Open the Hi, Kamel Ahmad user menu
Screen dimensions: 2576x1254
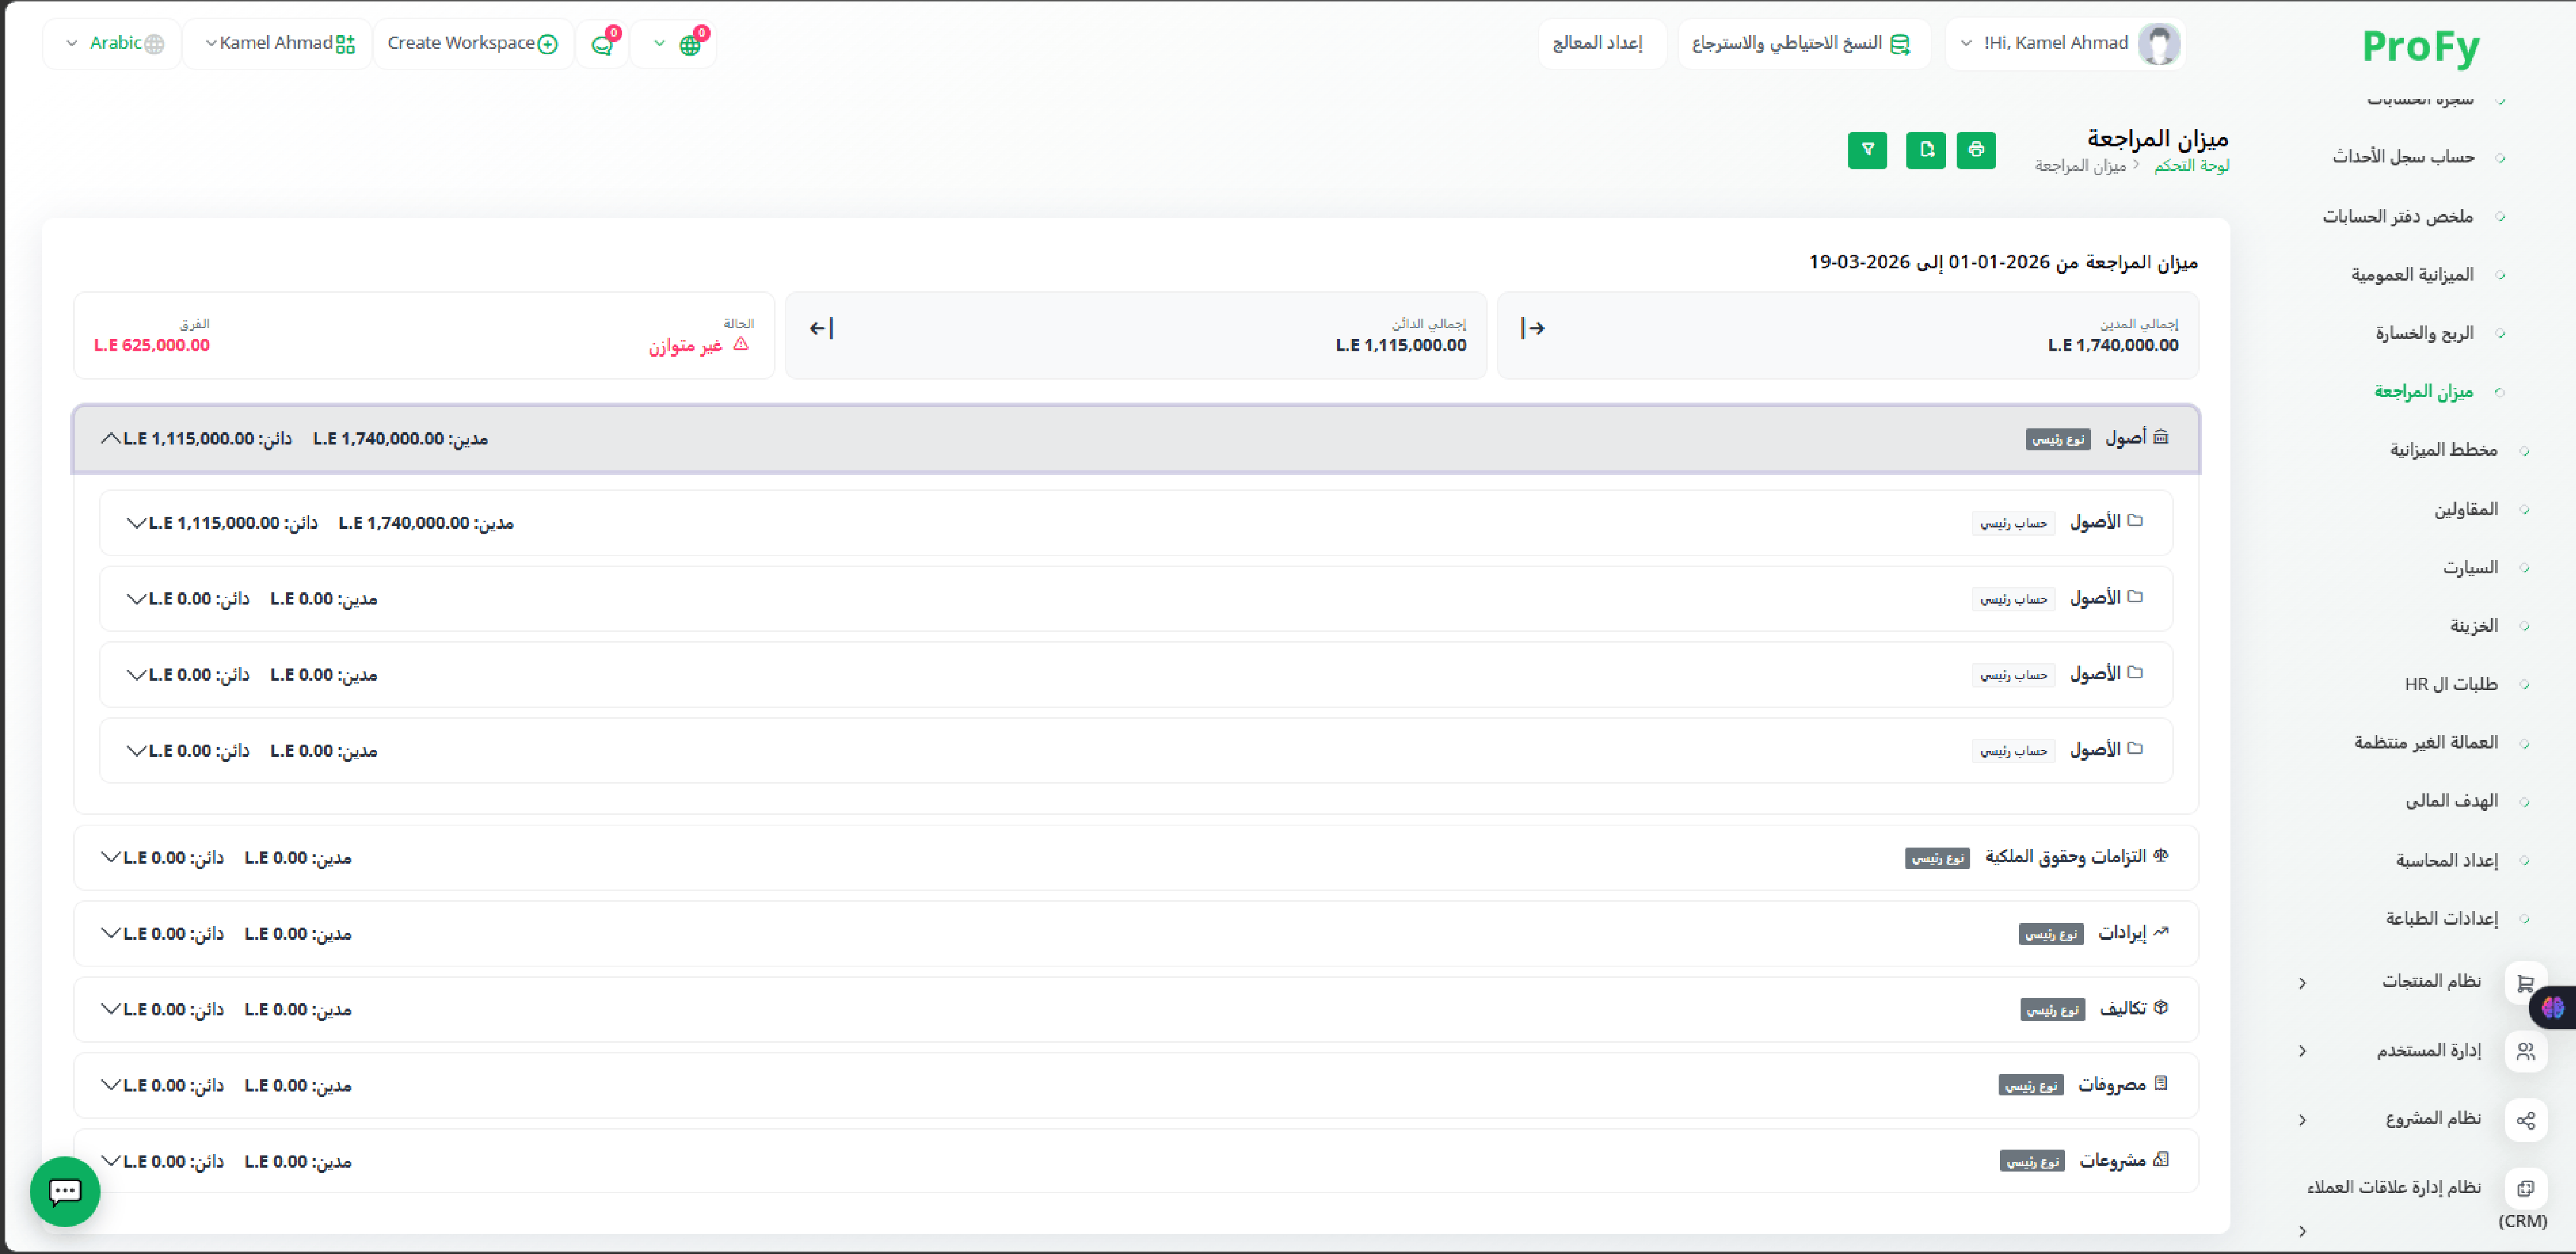[x=2064, y=44]
